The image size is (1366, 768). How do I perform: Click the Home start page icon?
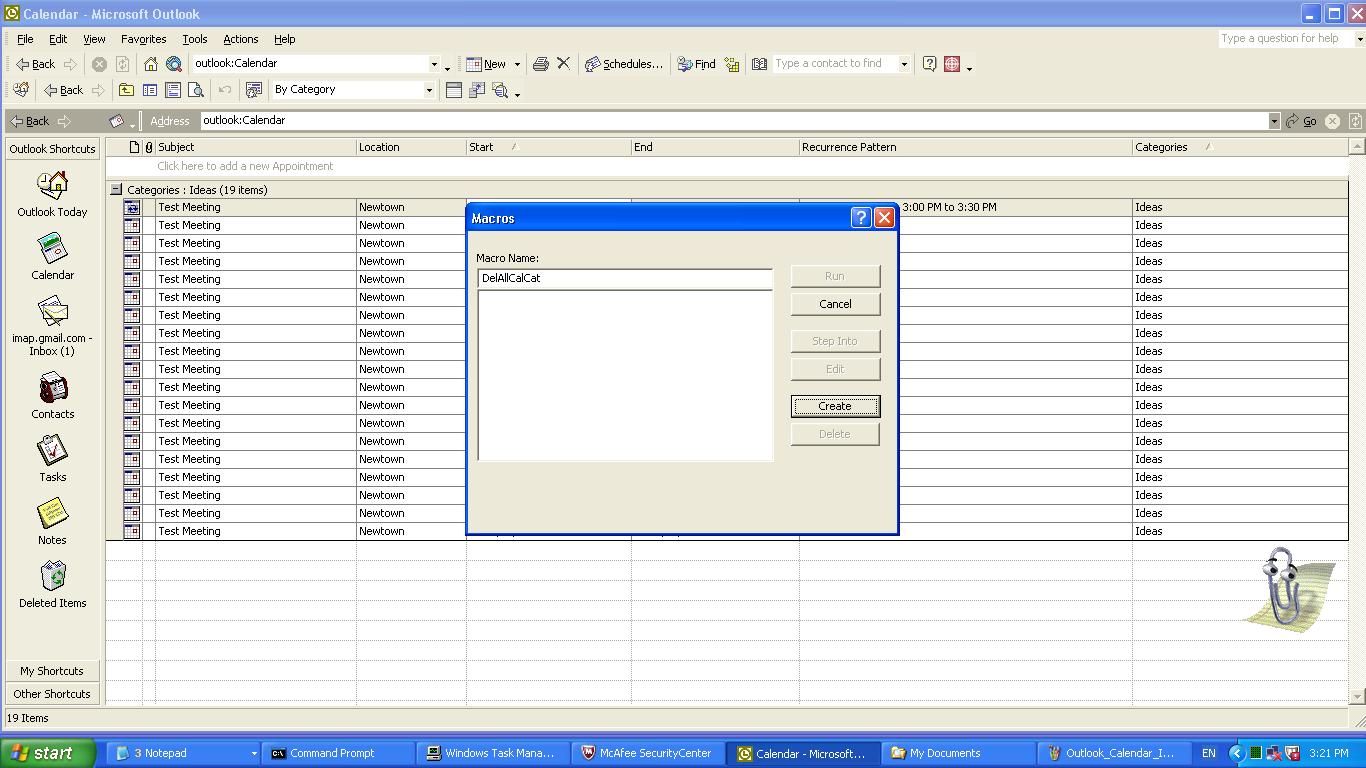tap(150, 64)
